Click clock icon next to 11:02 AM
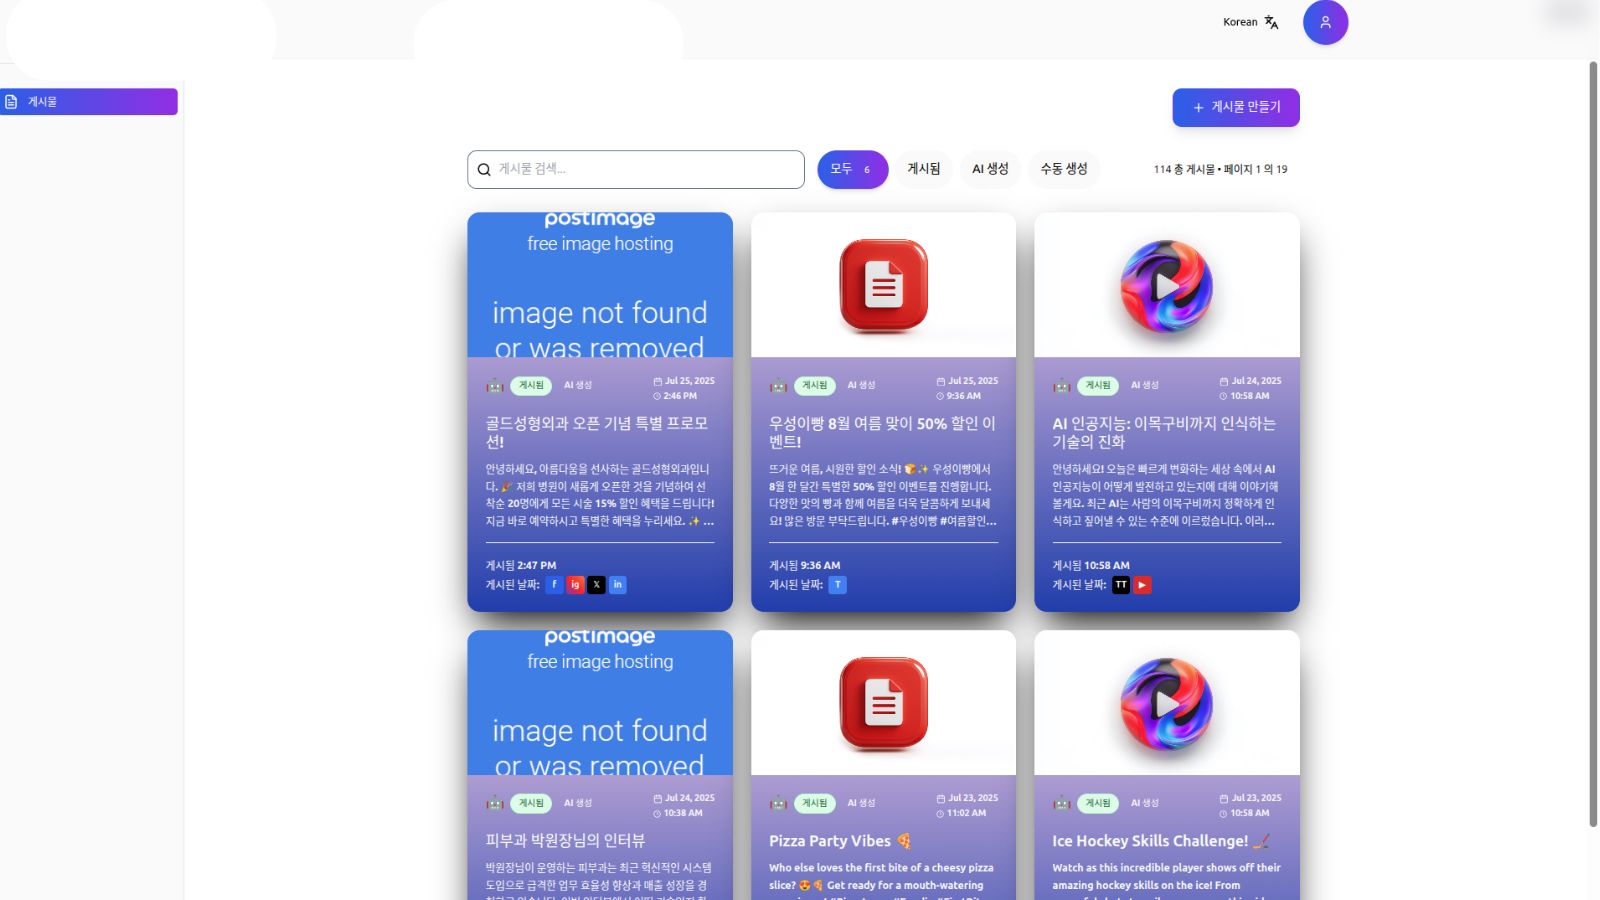Screen dimensions: 1600x900 [x=941, y=814]
